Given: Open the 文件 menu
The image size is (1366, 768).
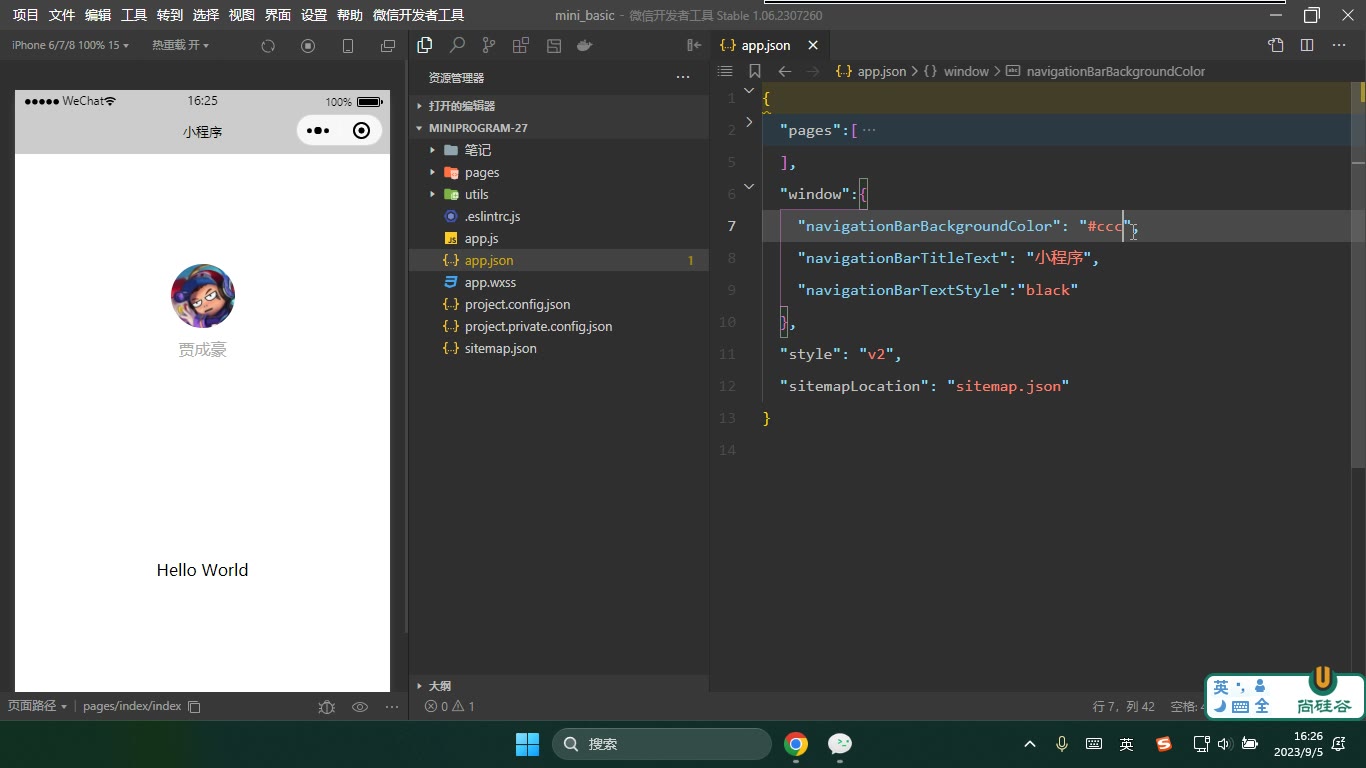Looking at the screenshot, I should click(62, 15).
